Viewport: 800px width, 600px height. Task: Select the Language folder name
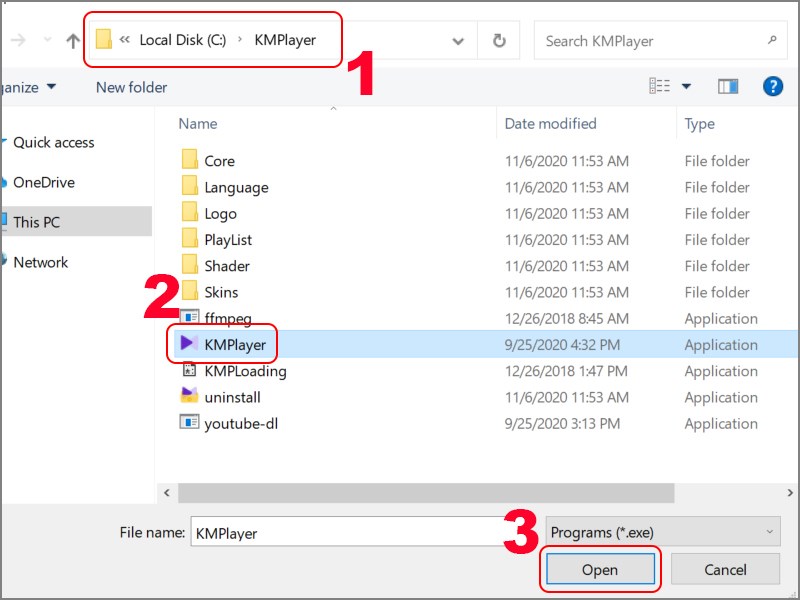[x=236, y=188]
